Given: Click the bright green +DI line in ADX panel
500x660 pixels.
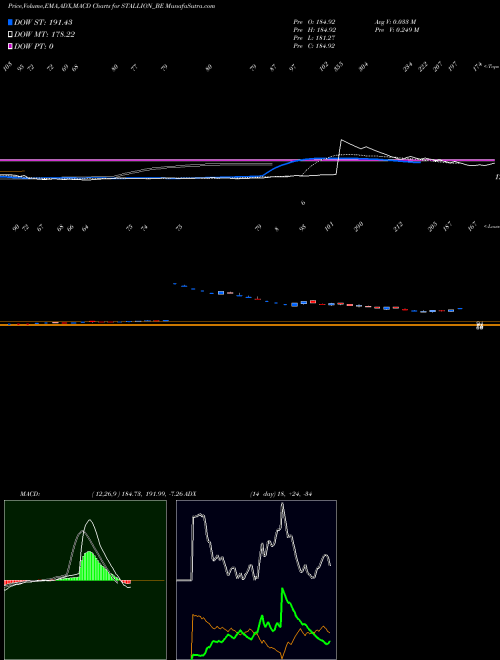Looking at the screenshot, I should pos(283,590).
